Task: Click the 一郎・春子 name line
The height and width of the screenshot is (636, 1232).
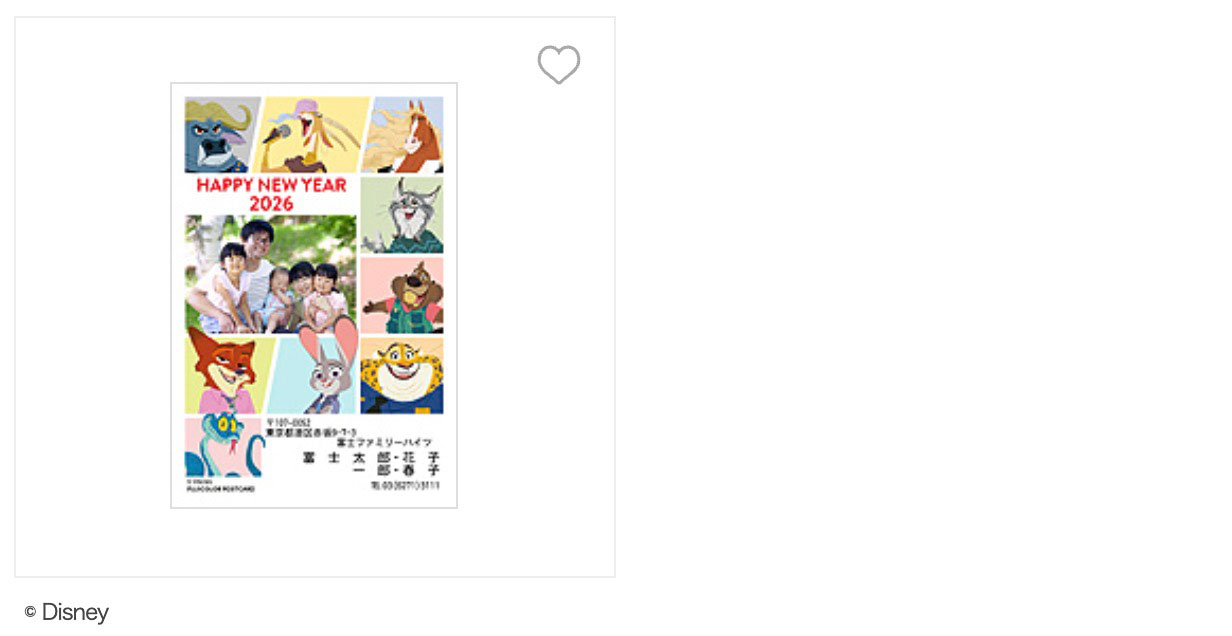Action: [x=397, y=470]
